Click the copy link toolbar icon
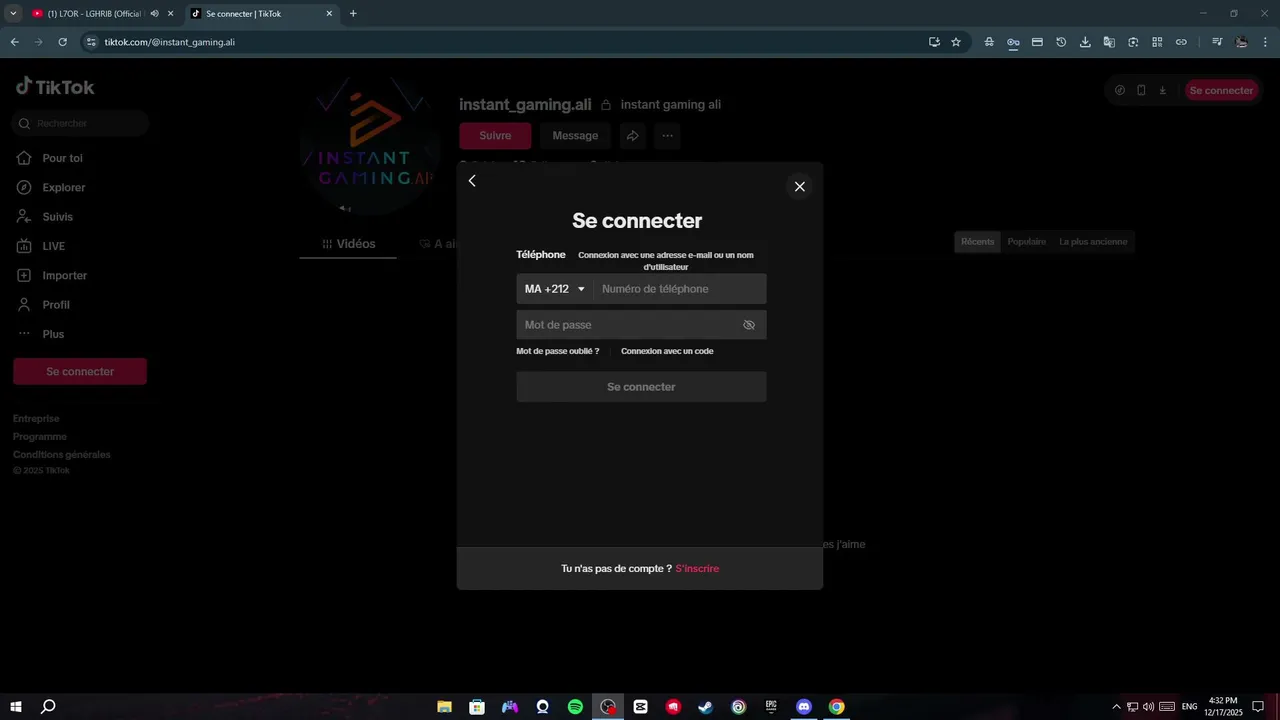The height and width of the screenshot is (720, 1280). click(1181, 42)
